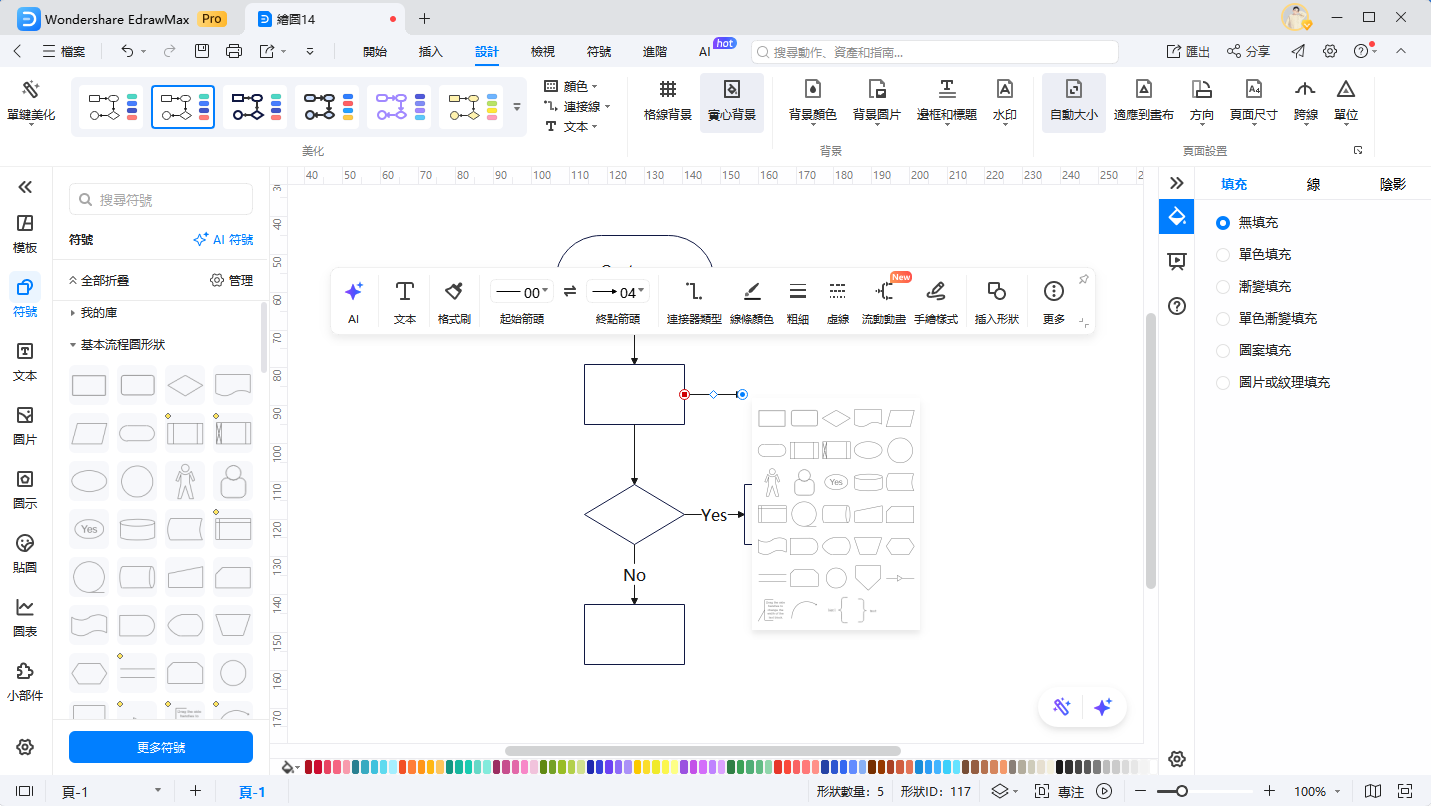Switch to the 插入 ribbon tab

tap(430, 52)
